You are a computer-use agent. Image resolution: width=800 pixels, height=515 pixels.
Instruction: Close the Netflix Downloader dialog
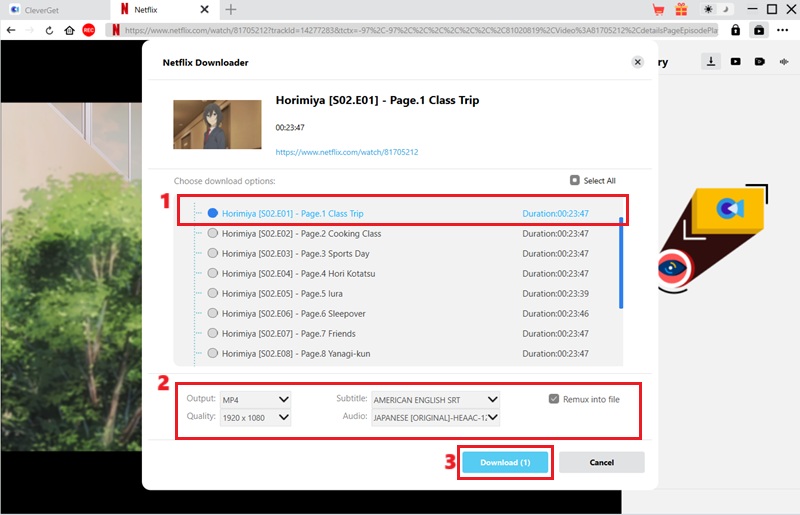[x=637, y=62]
